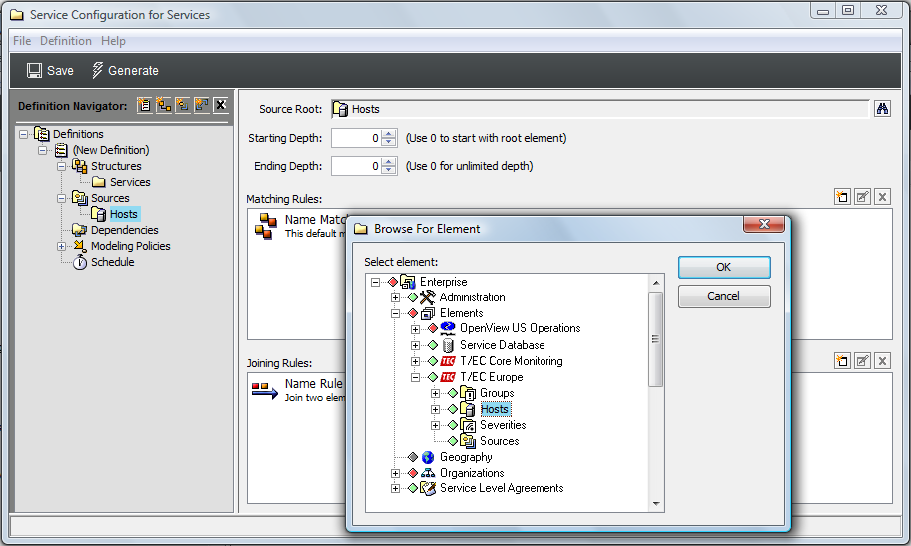The image size is (911, 546).
Task: Delete the matching rule with the X icon
Action: coord(883,197)
